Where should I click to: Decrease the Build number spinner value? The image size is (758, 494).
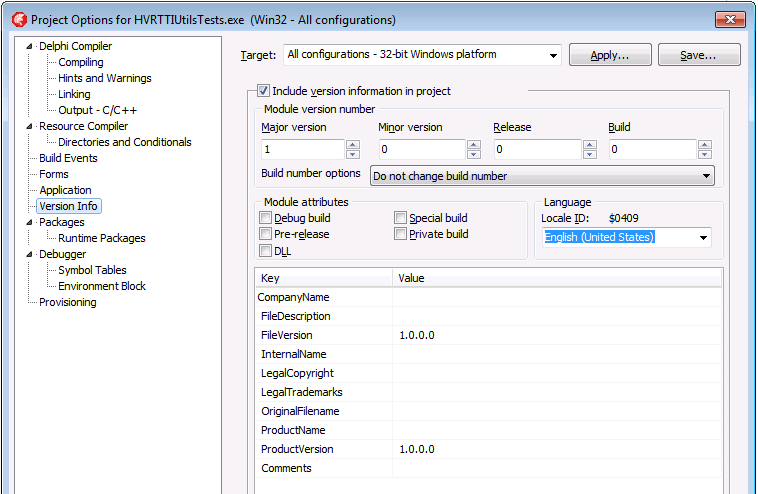tap(704, 154)
